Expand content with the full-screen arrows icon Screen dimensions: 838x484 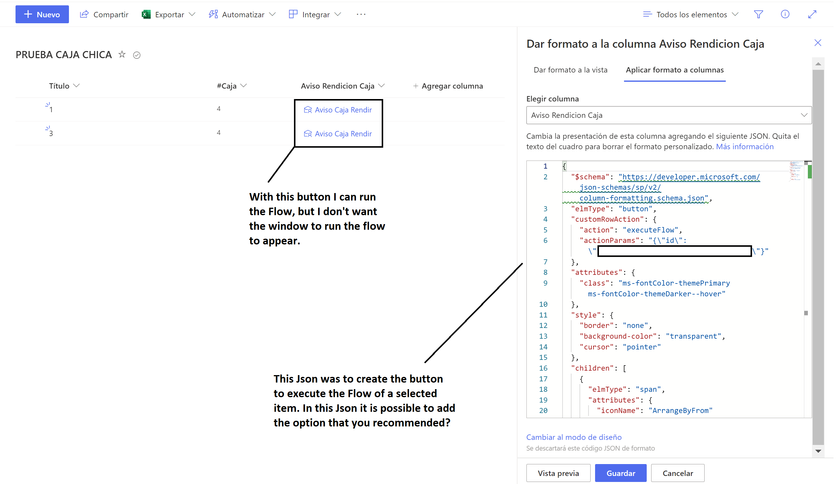click(x=812, y=14)
